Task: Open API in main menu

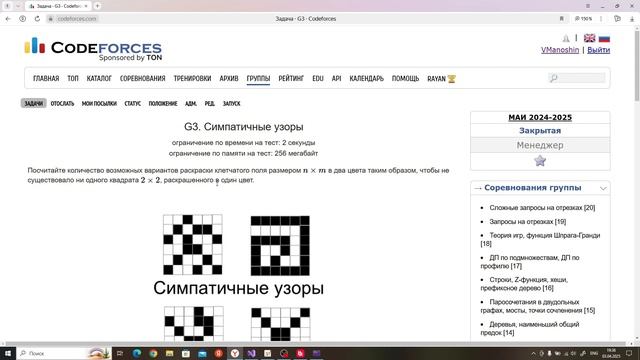Action: coord(336,78)
